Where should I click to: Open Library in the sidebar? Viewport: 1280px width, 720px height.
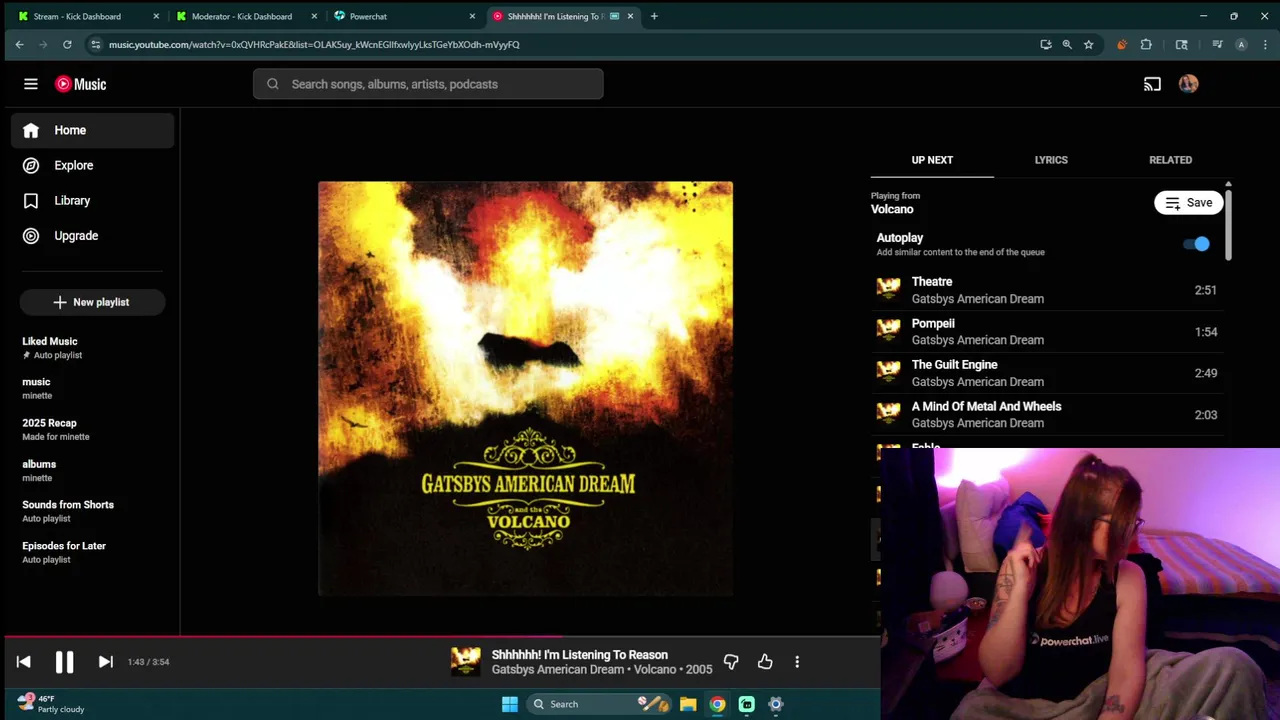click(x=93, y=200)
